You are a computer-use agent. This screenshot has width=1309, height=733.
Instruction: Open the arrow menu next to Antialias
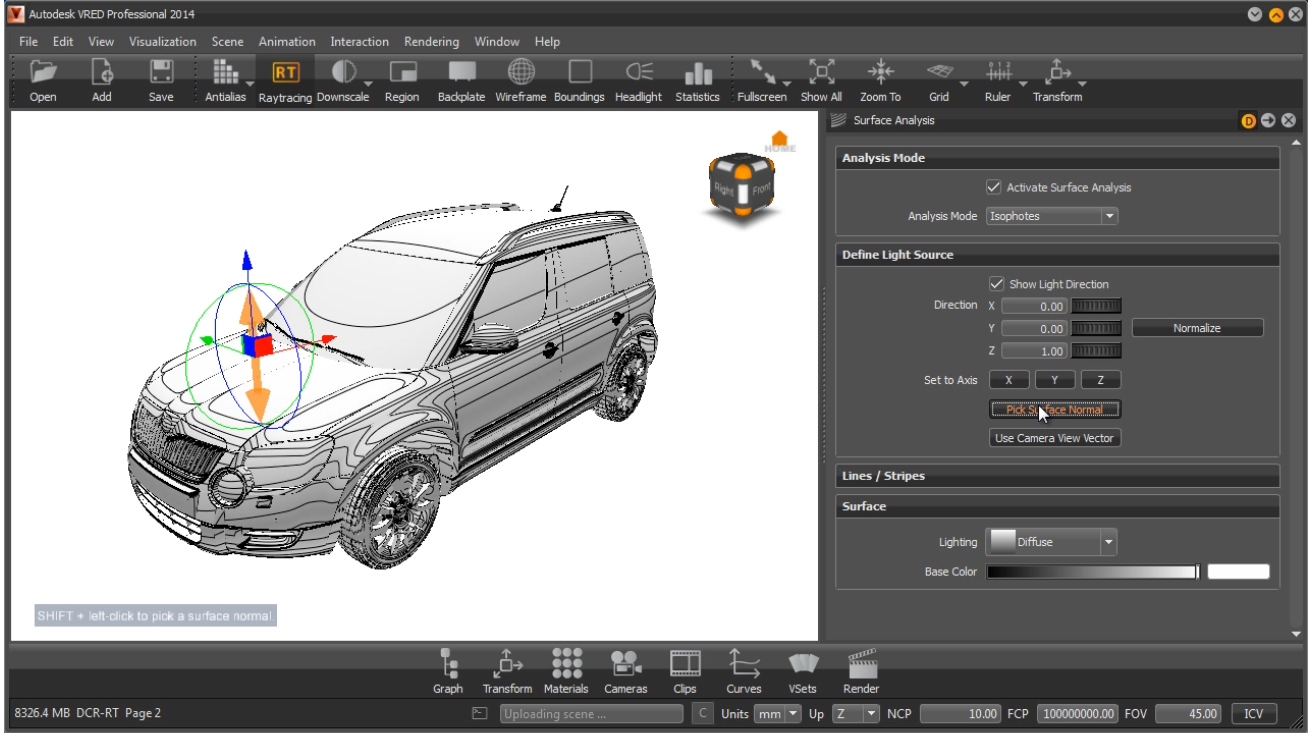249,84
